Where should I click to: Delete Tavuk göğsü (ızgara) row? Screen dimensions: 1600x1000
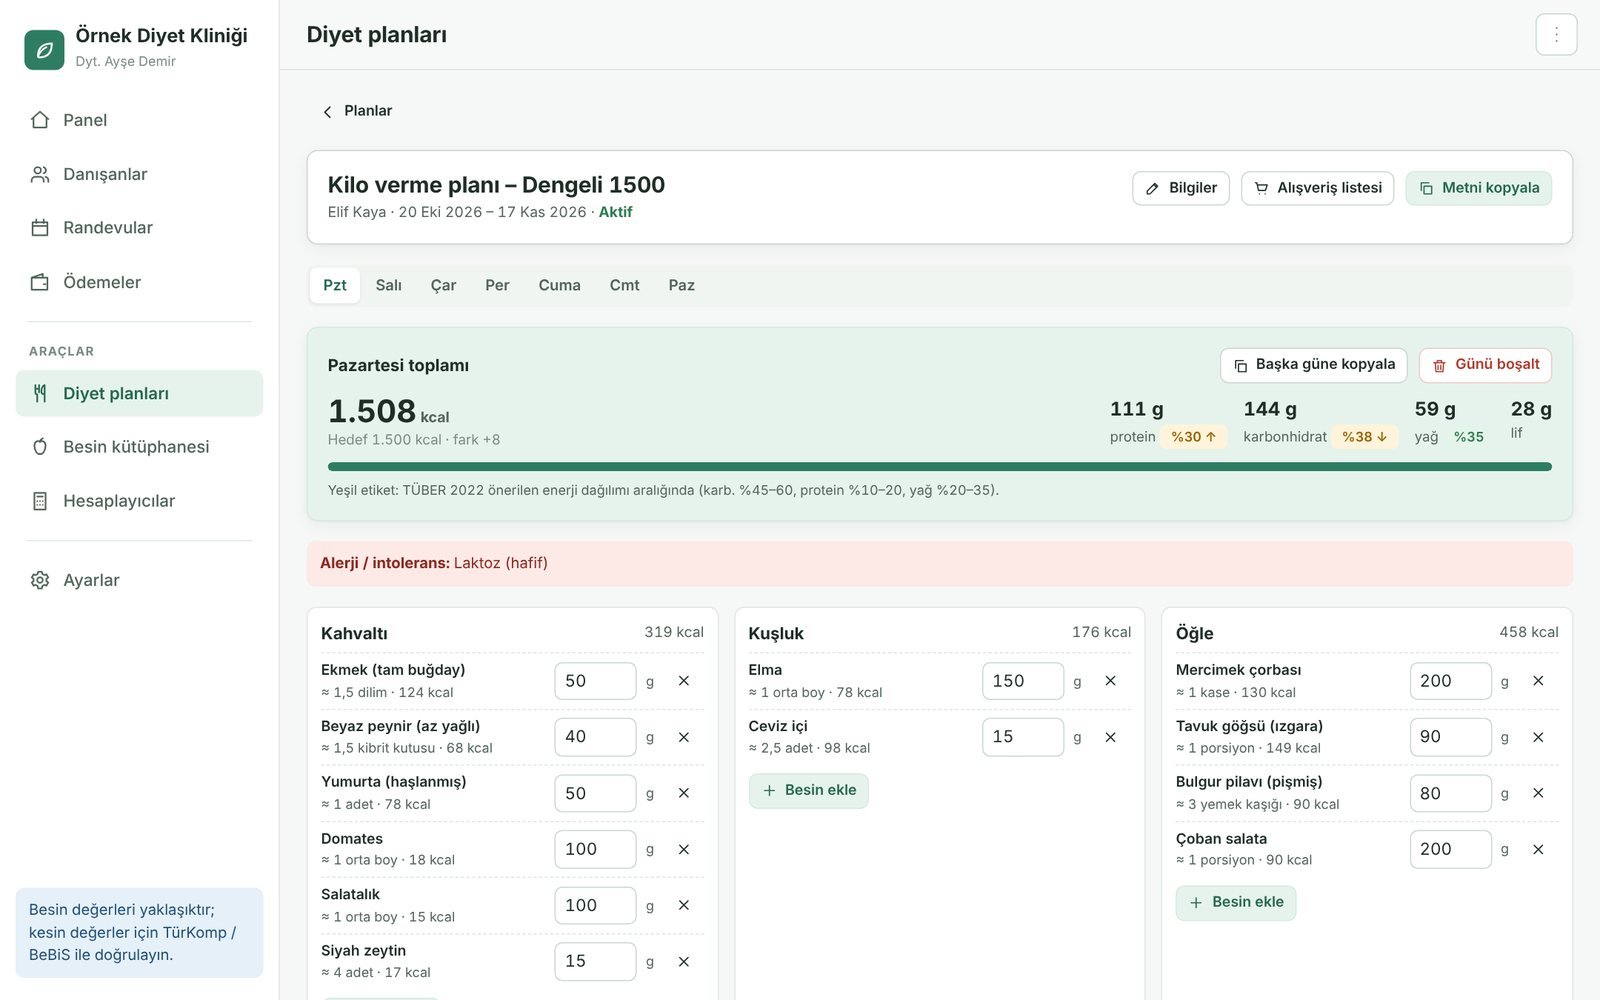point(1538,737)
